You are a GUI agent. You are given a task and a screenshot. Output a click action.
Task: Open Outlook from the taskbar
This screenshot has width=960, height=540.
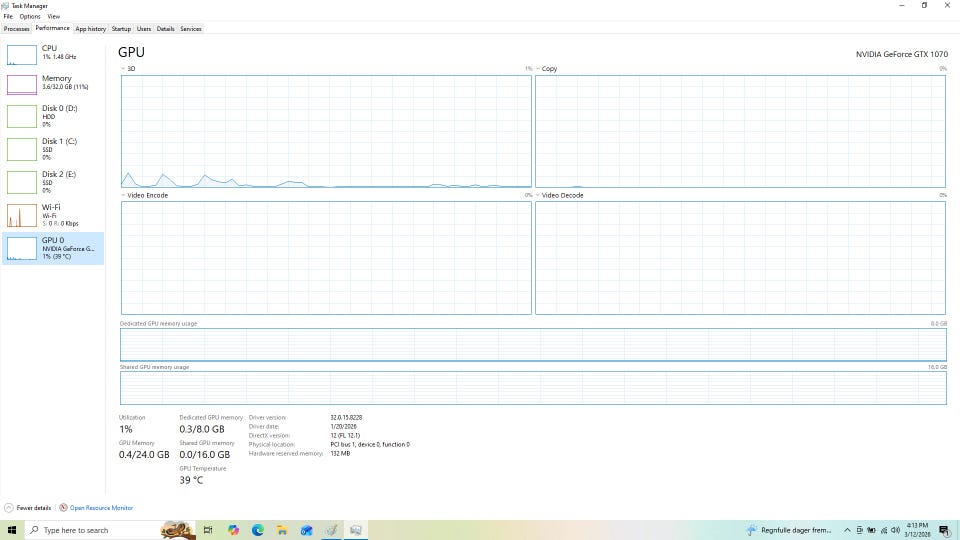(307, 530)
